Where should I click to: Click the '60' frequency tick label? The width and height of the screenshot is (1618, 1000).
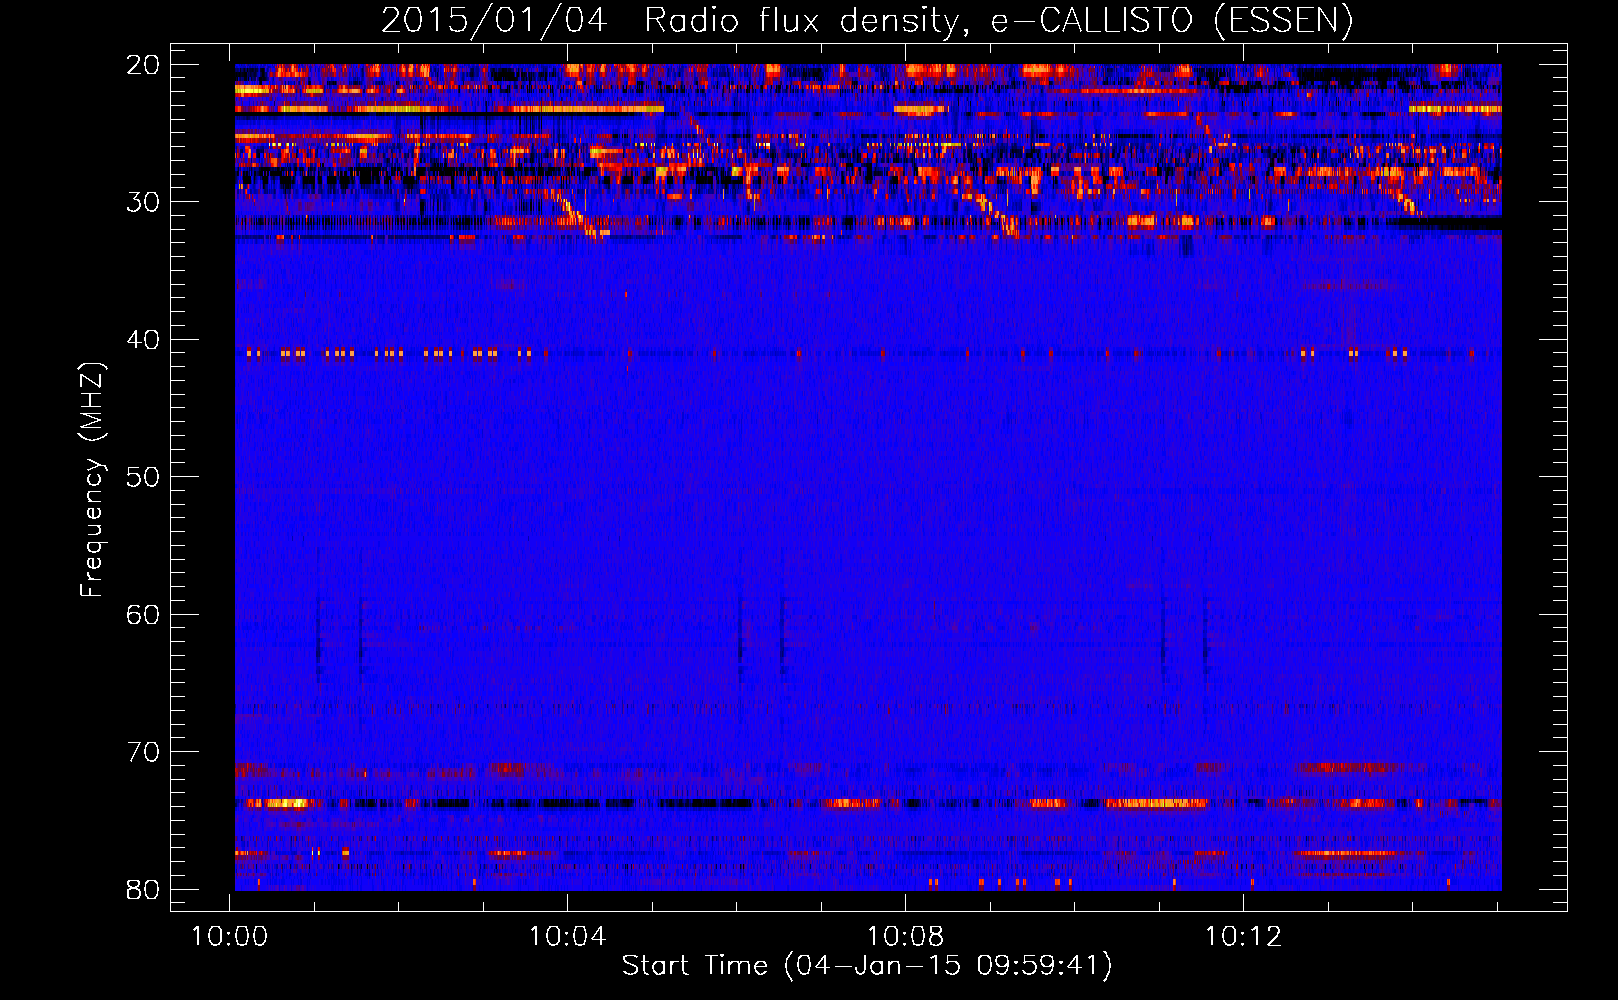point(143,614)
